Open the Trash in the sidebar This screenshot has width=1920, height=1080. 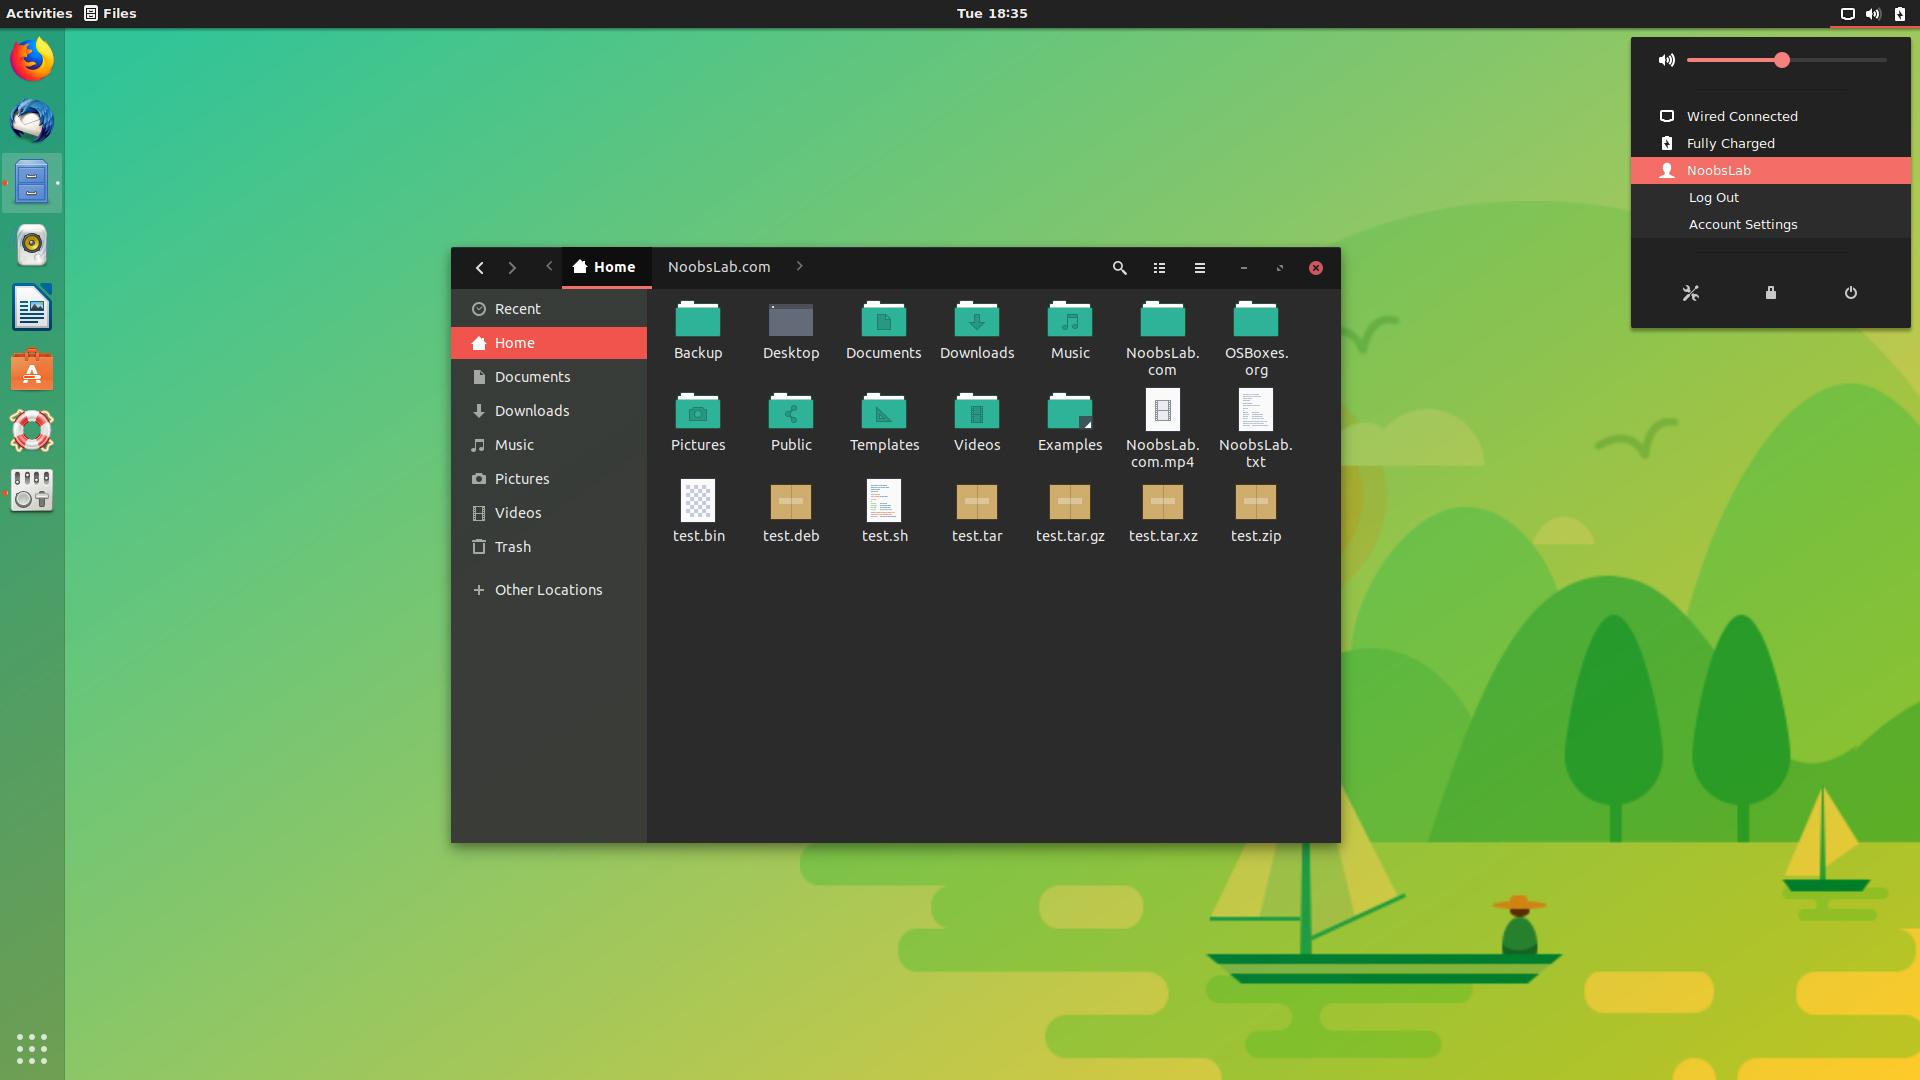[513, 547]
